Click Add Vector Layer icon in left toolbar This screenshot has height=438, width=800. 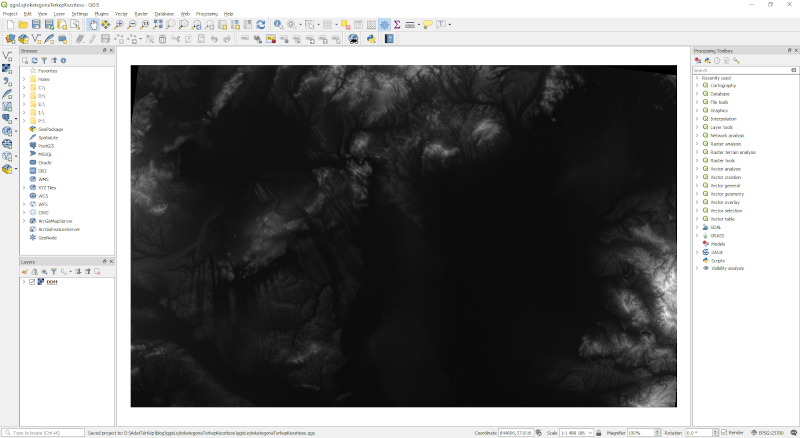pos(7,56)
